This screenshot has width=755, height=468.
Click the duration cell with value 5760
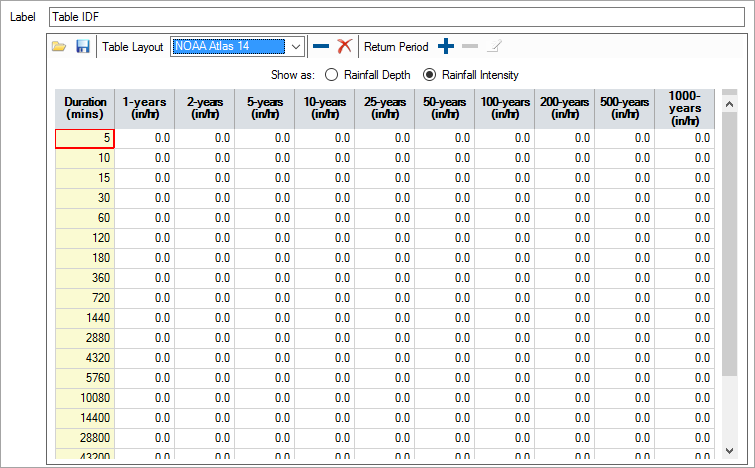[85, 378]
